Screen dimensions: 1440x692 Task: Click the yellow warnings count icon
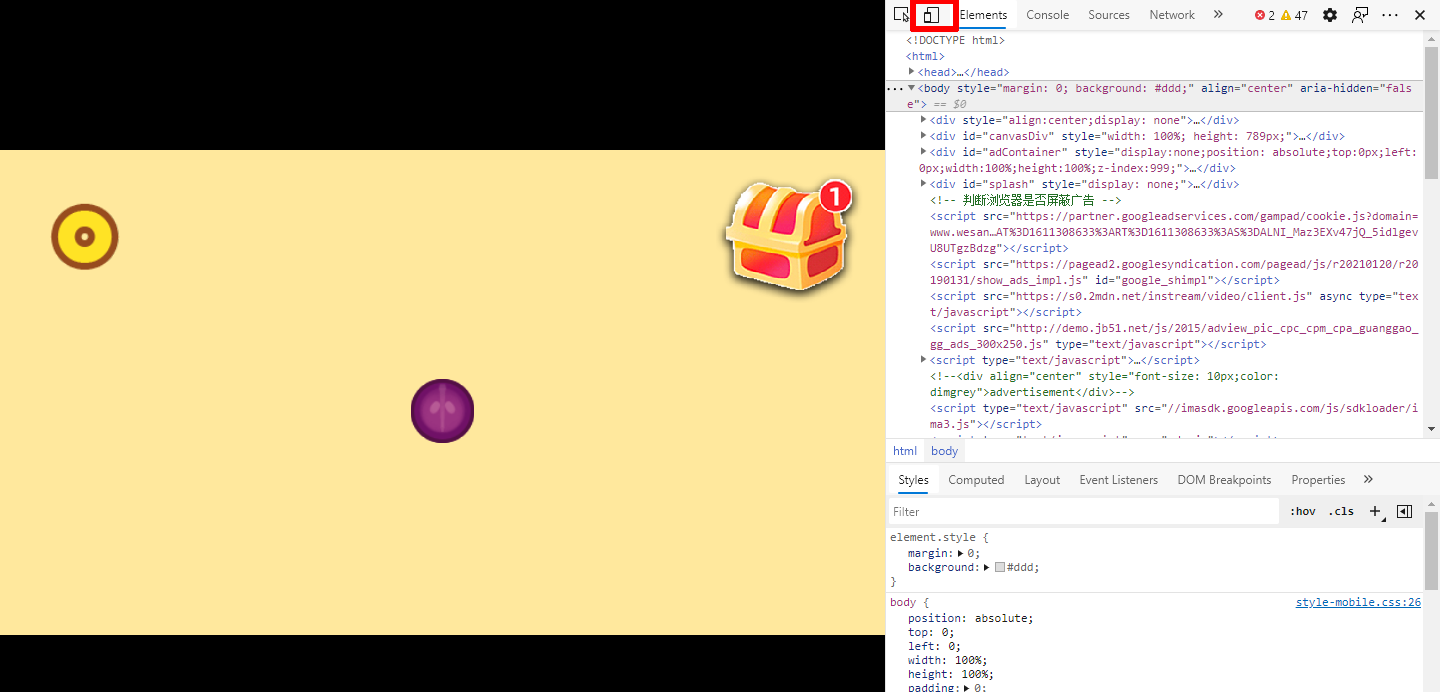(1286, 15)
